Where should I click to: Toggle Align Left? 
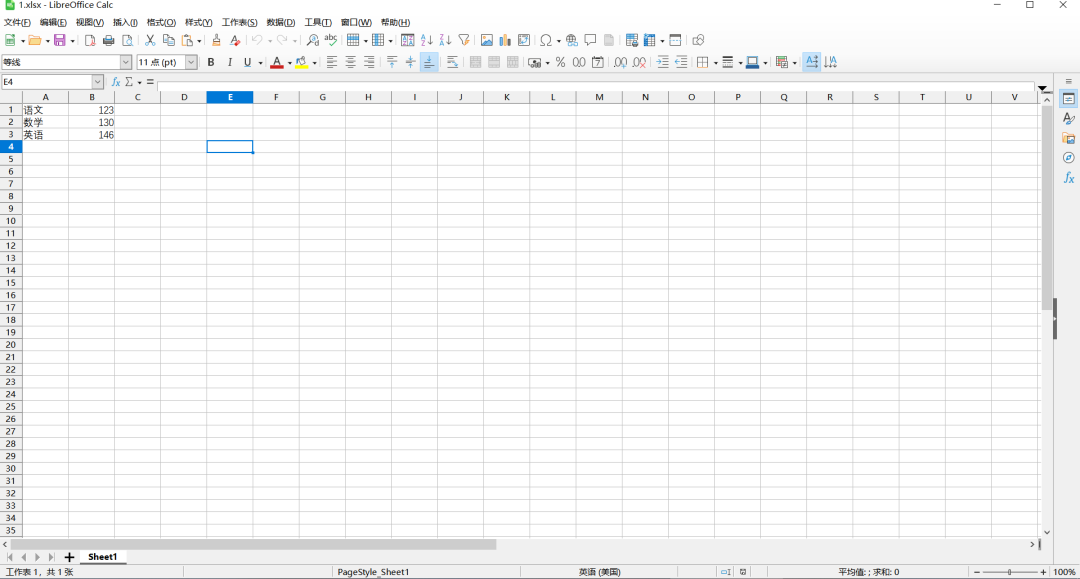point(331,63)
